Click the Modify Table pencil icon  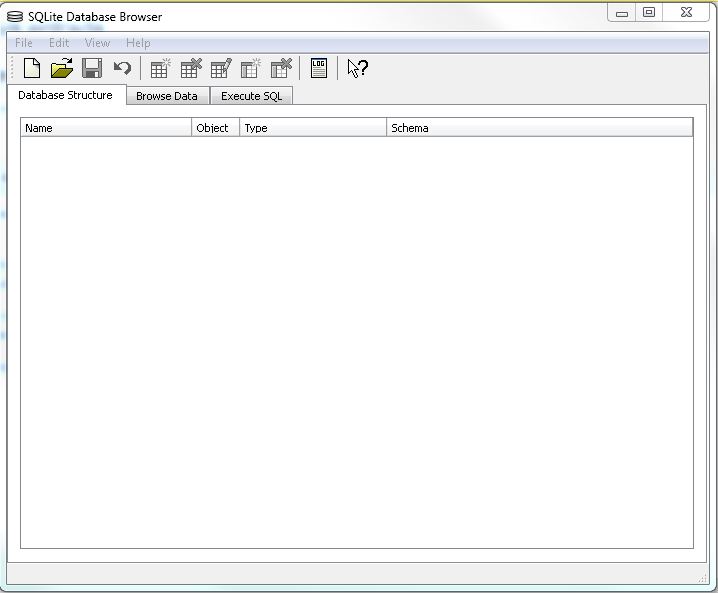(x=221, y=68)
